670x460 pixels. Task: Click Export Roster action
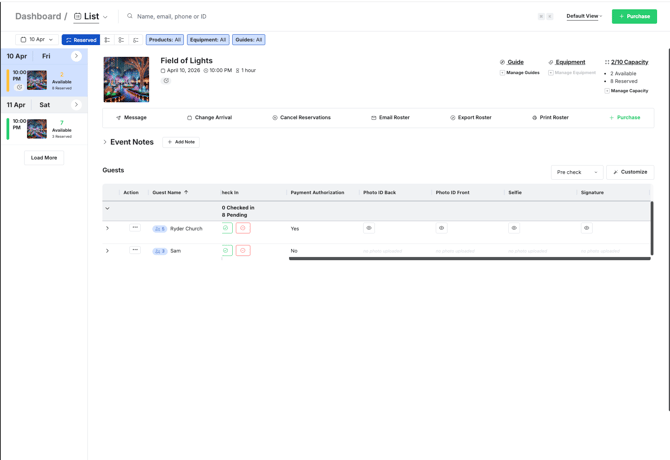tap(470, 117)
